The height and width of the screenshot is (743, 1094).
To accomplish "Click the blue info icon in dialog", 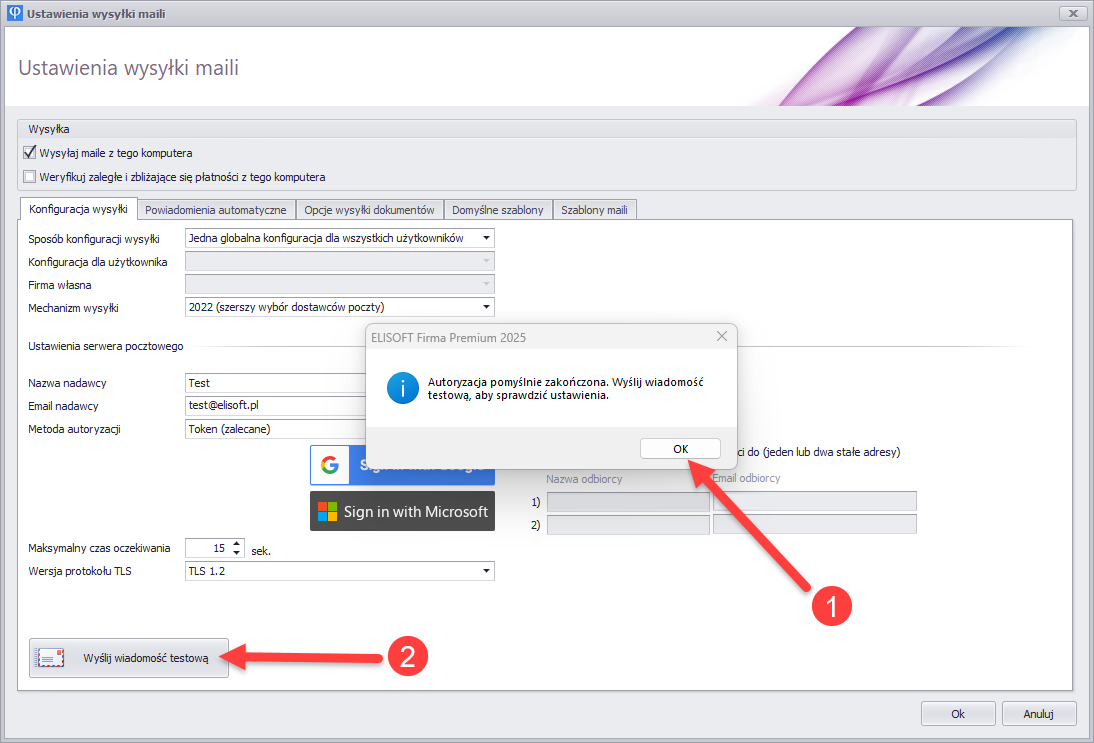I will [x=402, y=388].
